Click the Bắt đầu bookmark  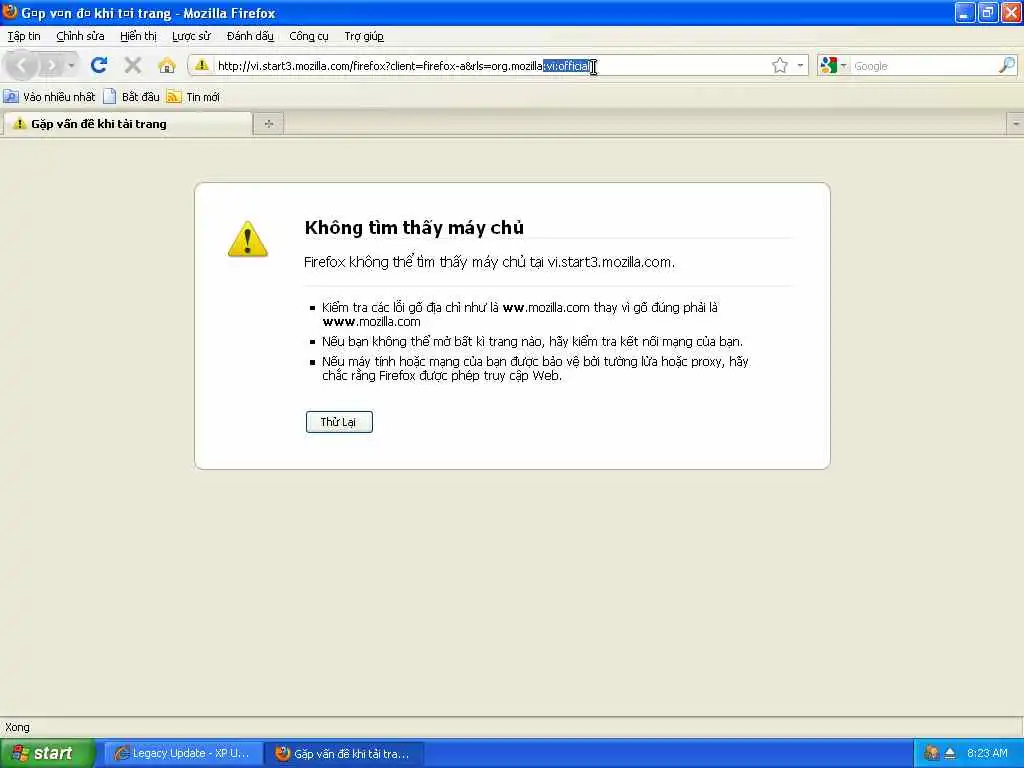[131, 97]
